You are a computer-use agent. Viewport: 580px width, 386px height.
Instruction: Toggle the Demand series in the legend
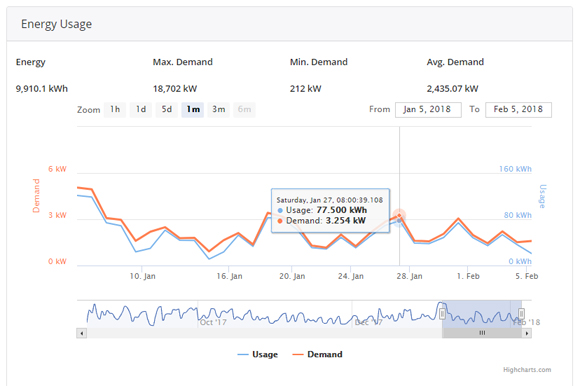click(317, 354)
